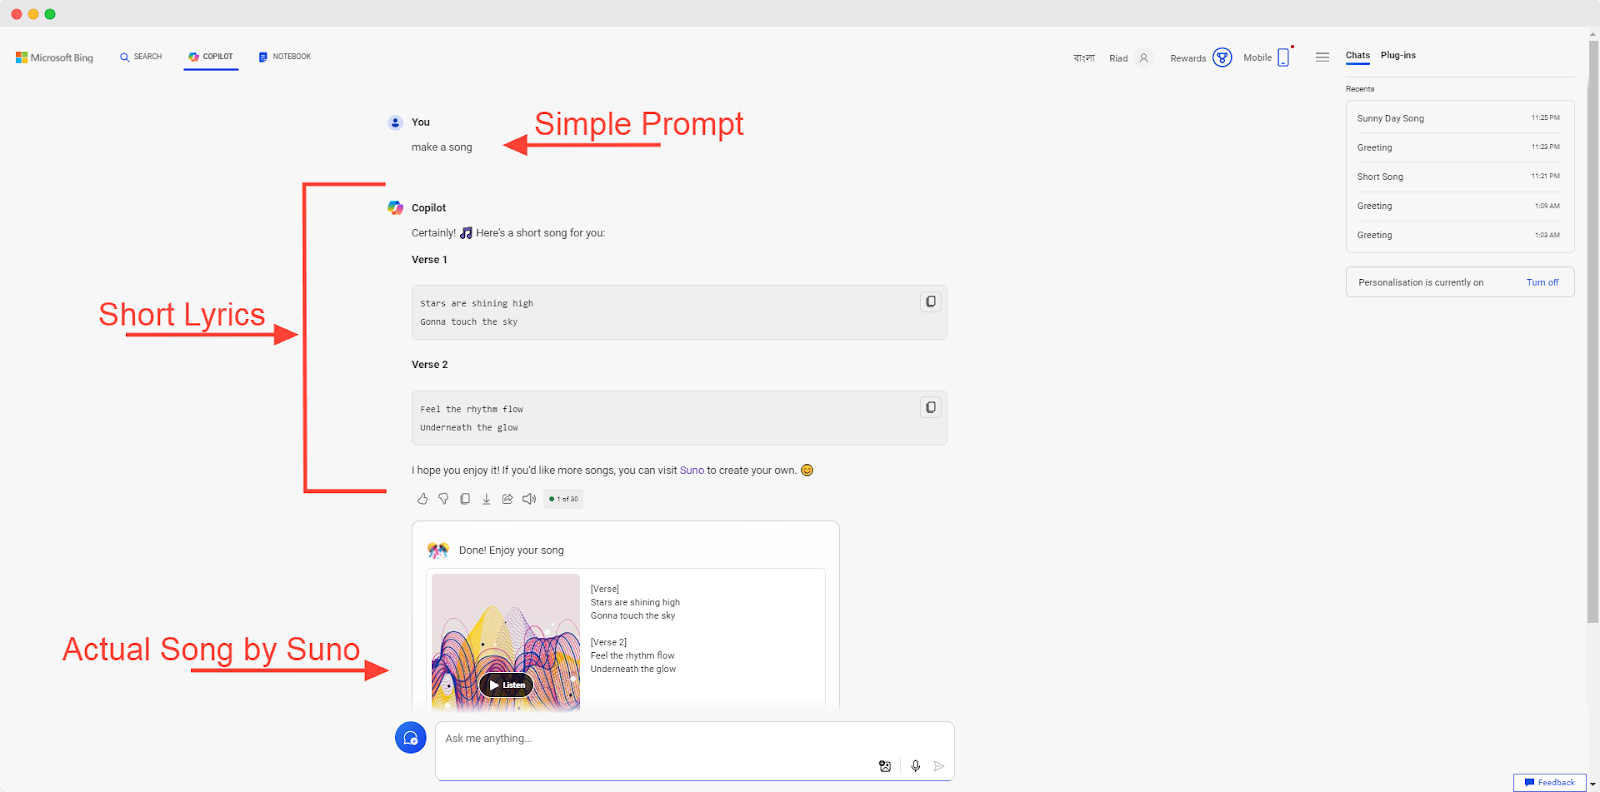The image size is (1600, 792).
Task: Play the song with Listen button
Action: (x=507, y=685)
